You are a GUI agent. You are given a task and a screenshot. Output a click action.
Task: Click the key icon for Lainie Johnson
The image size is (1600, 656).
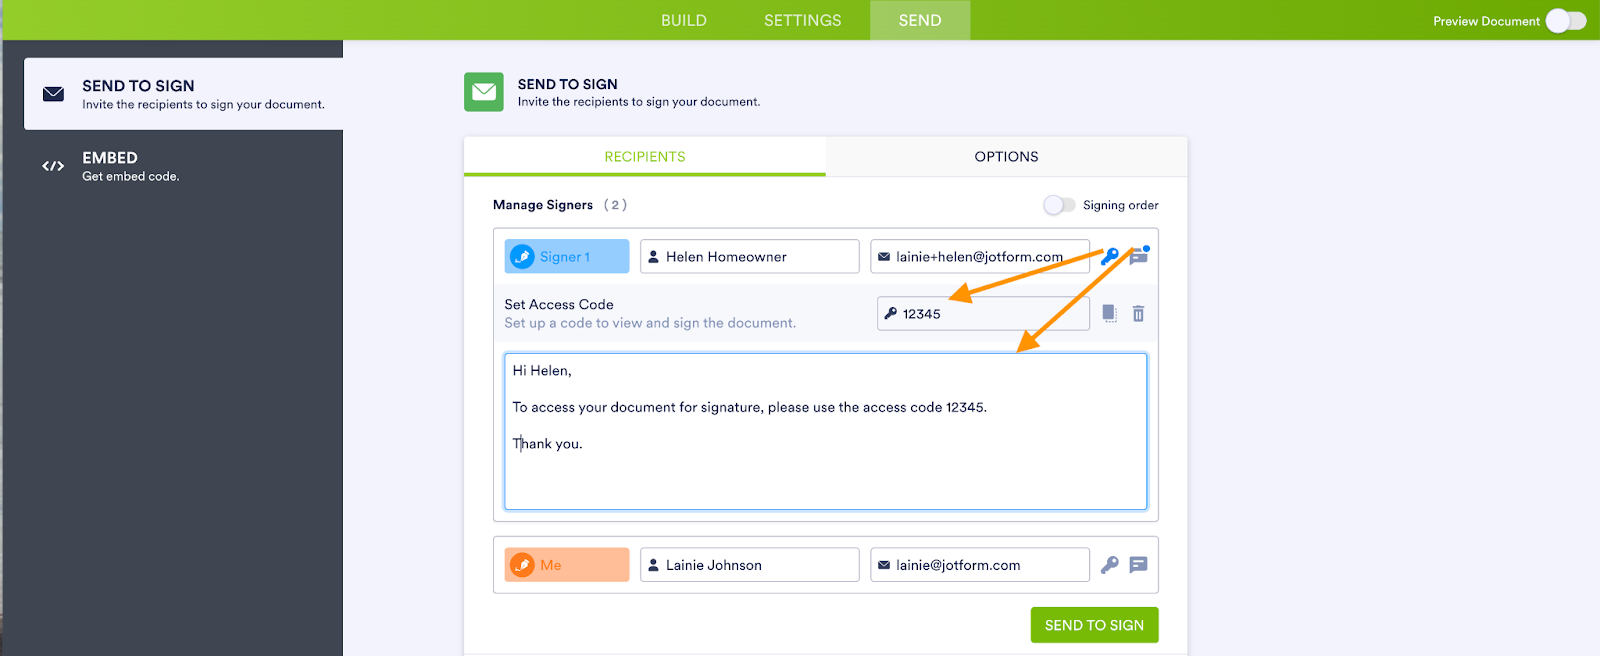pos(1109,565)
